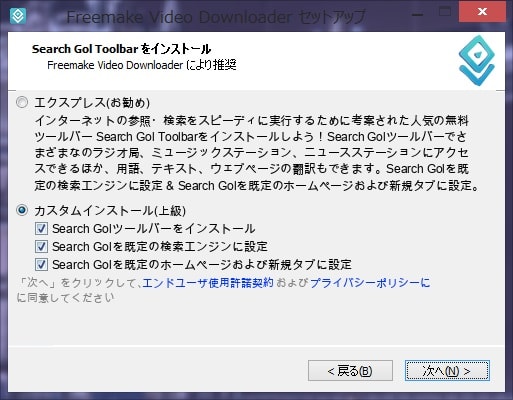The image size is (513, 400).
Task: Minimize the setup window
Action: click(417, 14)
